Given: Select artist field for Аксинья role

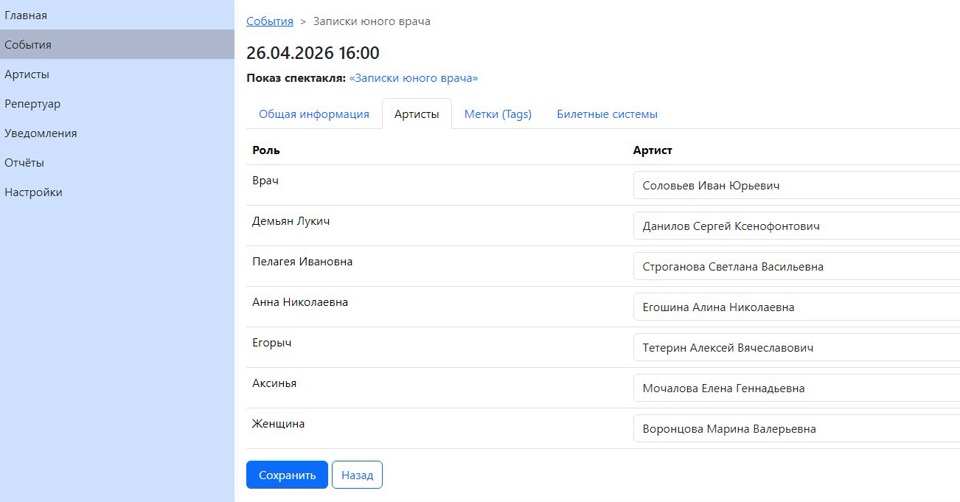Looking at the screenshot, I should pyautogui.click(x=796, y=388).
